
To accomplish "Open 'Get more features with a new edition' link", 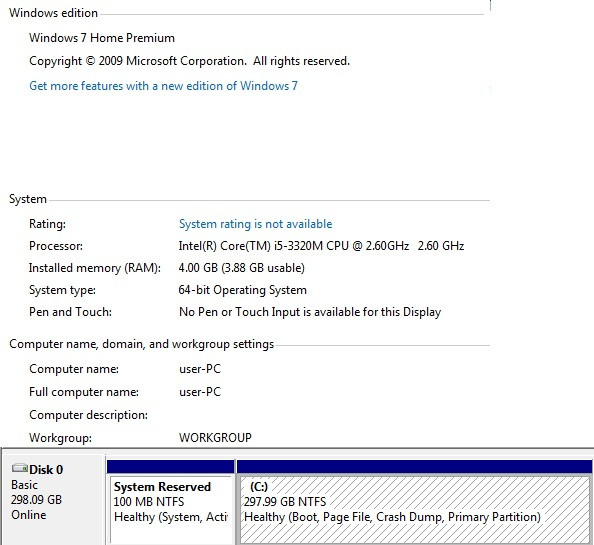I will point(163,86).
